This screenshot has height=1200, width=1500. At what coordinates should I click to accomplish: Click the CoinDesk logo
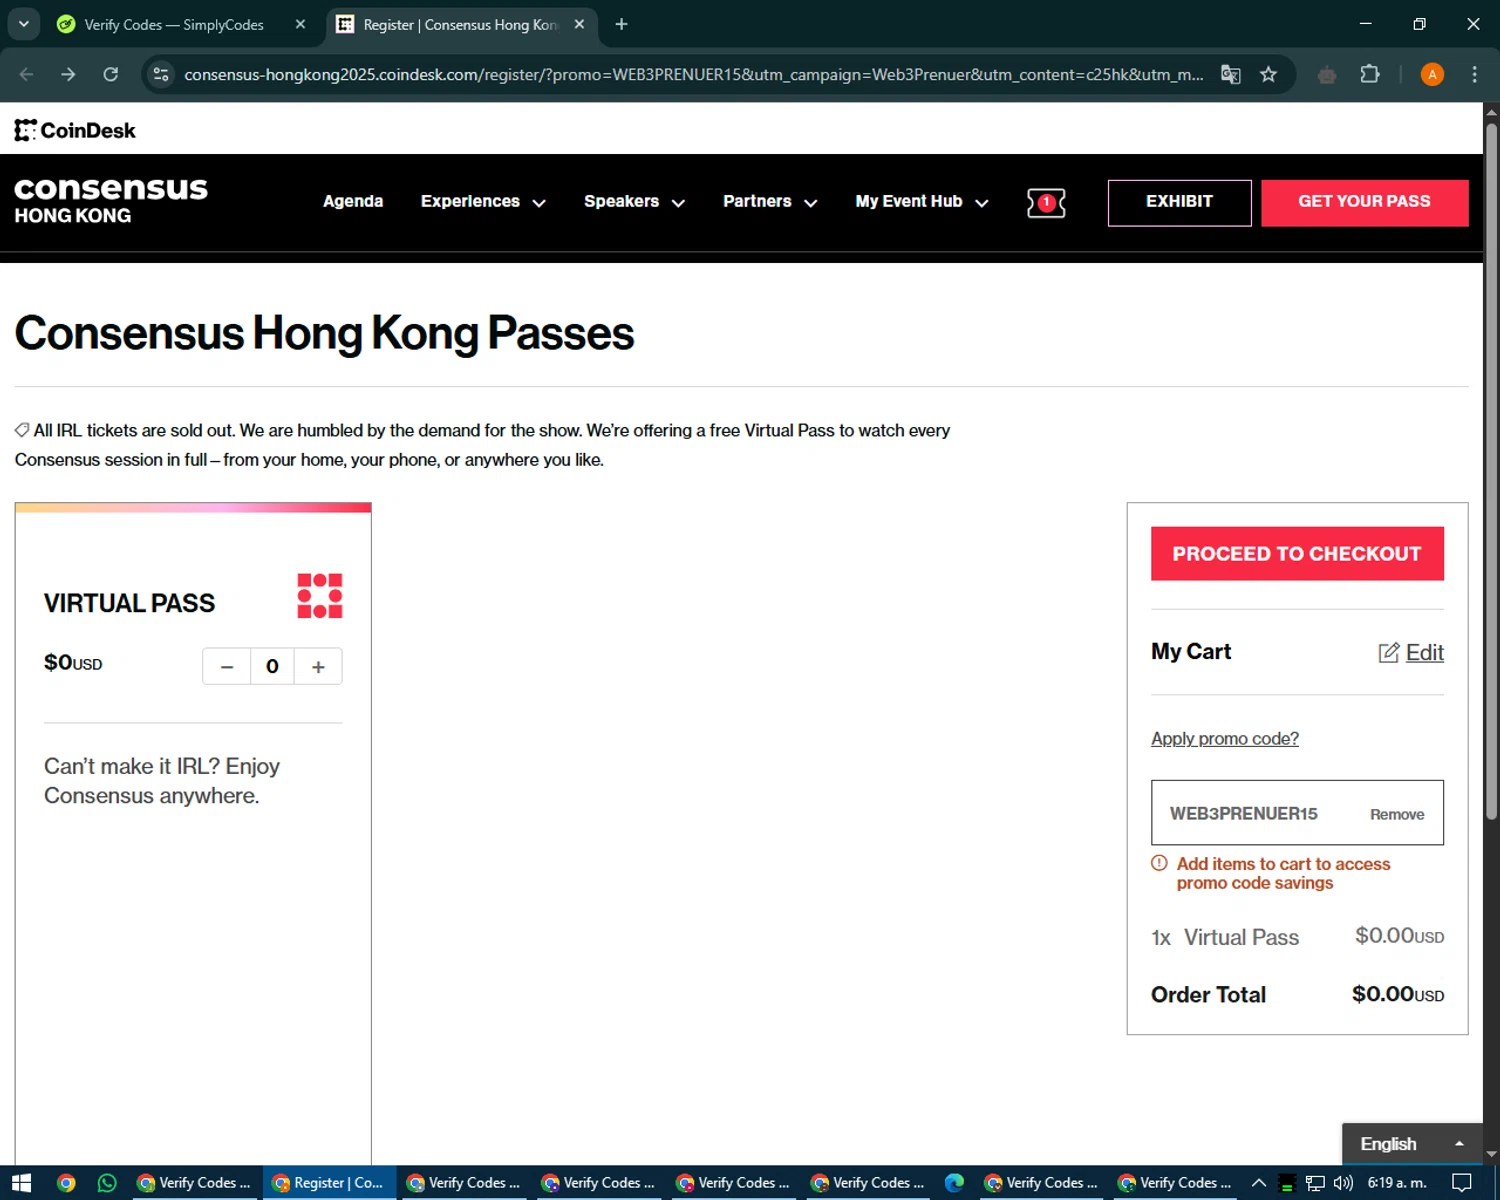coord(75,130)
